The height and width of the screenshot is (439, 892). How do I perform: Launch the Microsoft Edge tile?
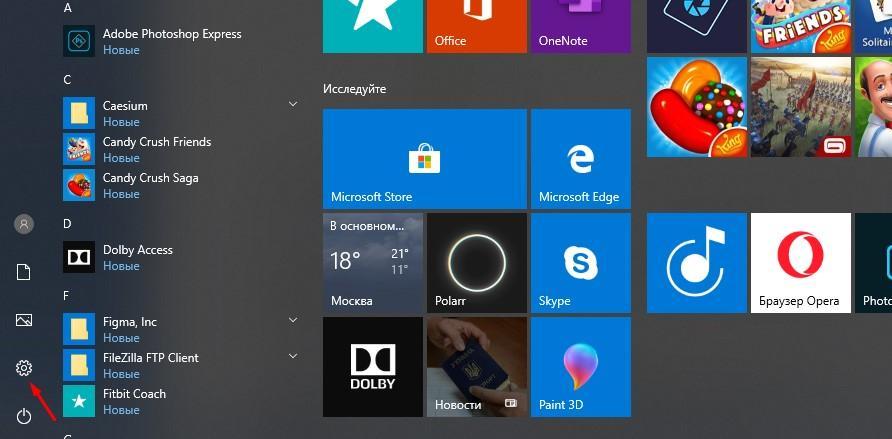(581, 159)
